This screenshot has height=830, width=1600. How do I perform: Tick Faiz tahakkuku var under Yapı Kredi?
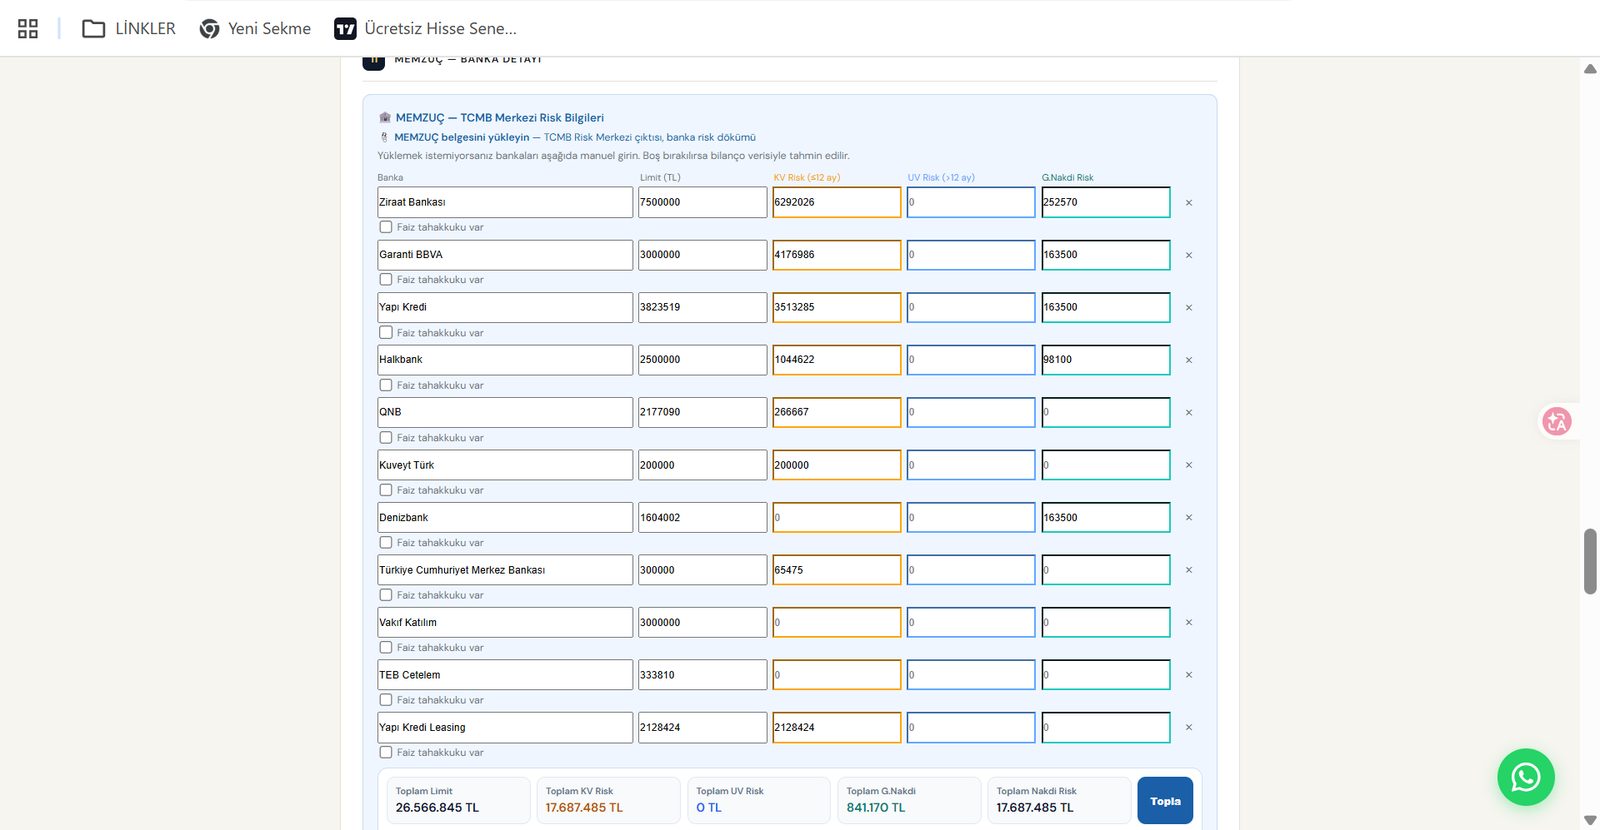click(x=386, y=333)
